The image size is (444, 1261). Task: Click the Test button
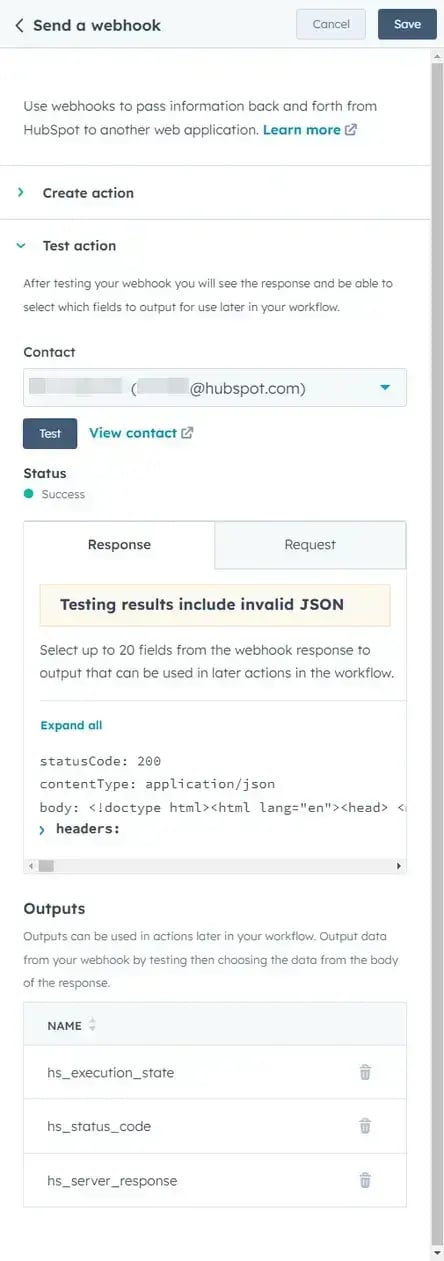click(50, 434)
